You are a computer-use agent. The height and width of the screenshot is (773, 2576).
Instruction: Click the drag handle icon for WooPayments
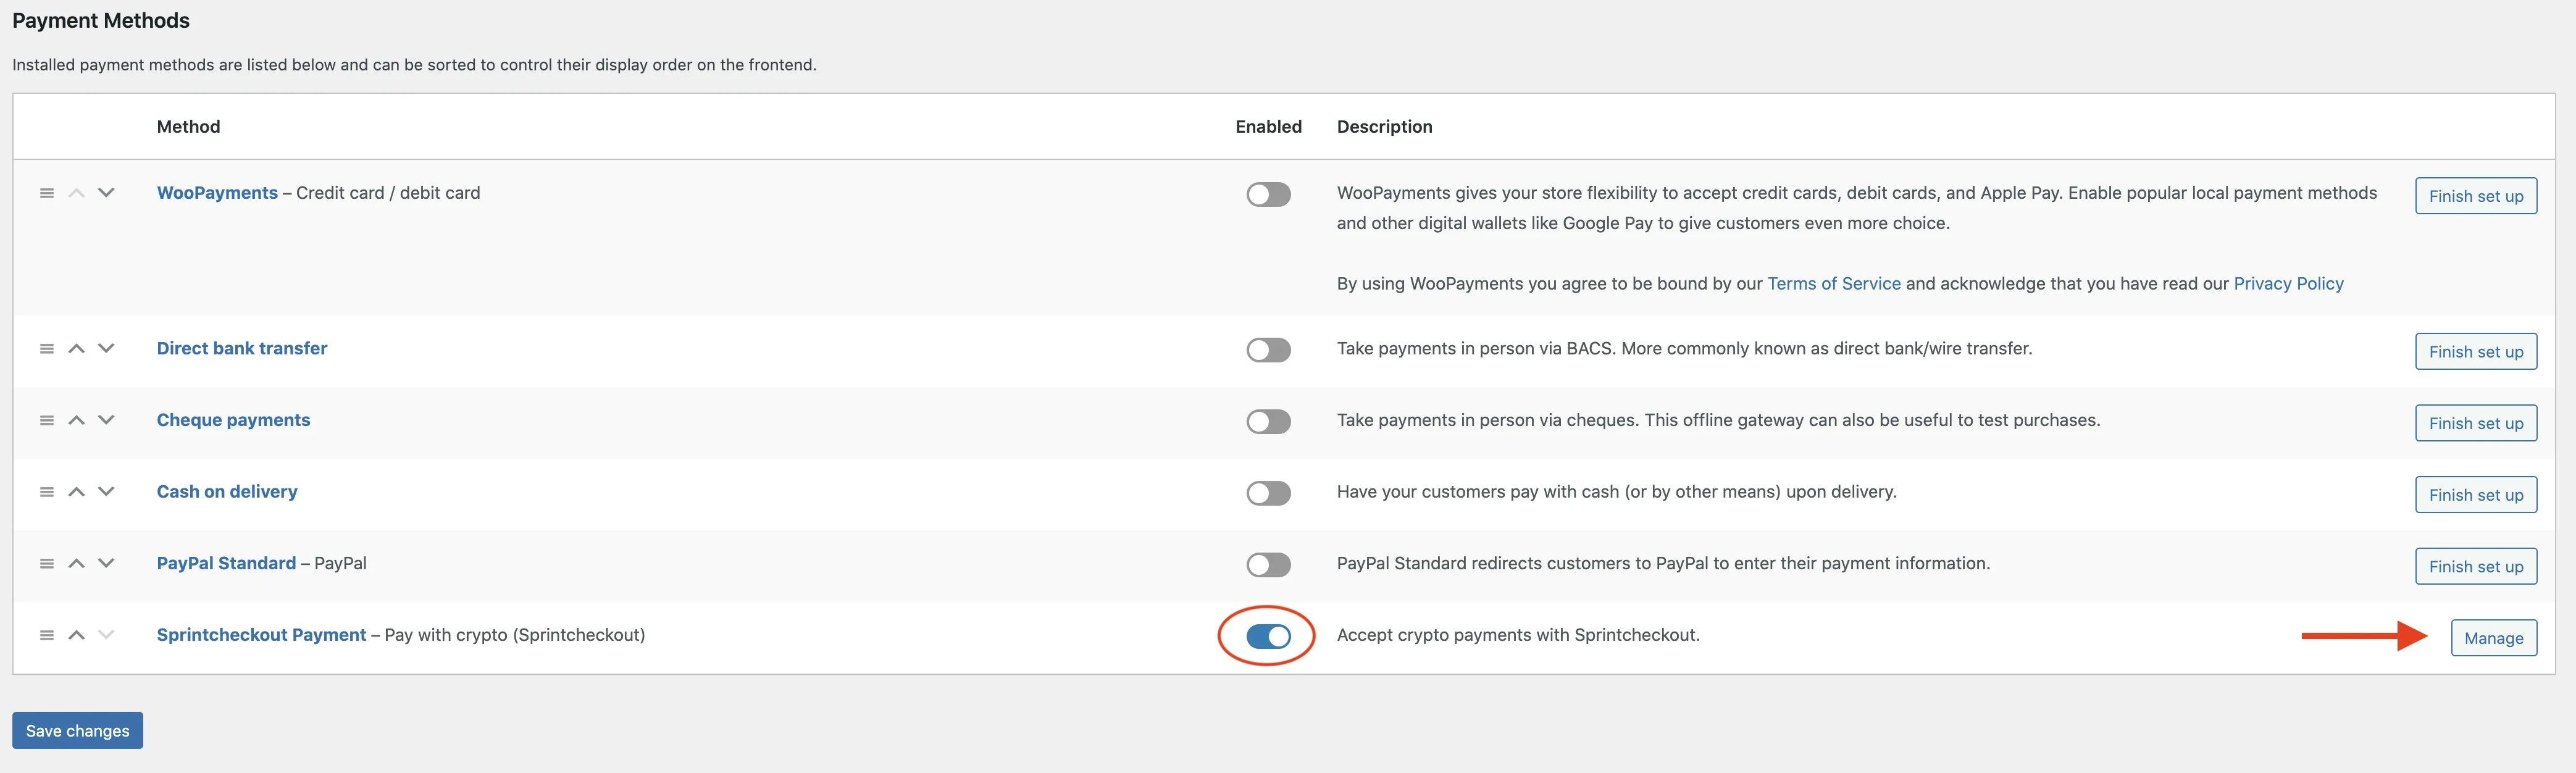click(x=46, y=193)
